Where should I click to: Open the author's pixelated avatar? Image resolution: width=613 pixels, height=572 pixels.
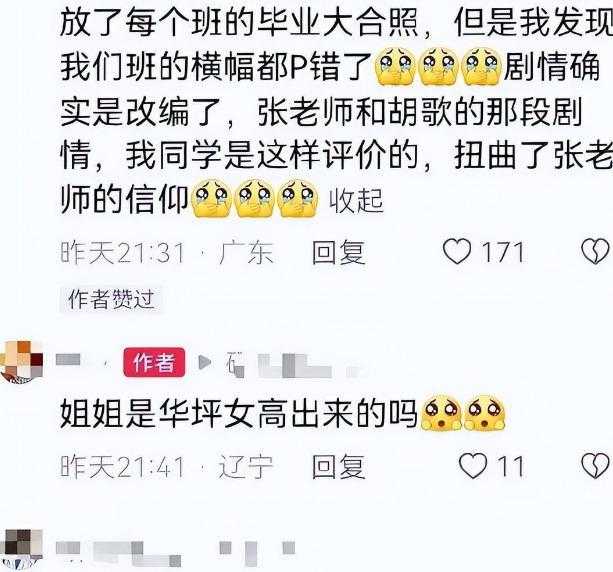(22, 362)
